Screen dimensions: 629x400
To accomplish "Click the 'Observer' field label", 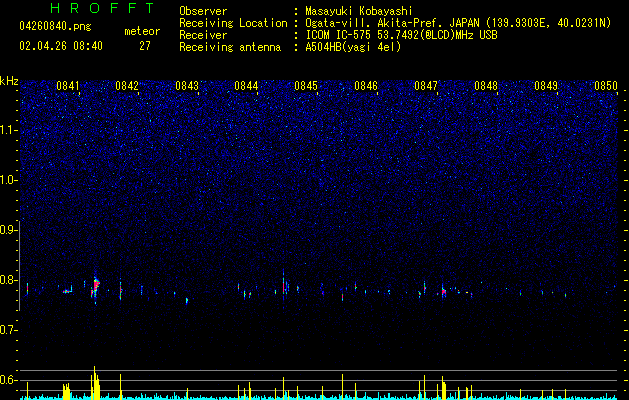I will click(203, 11).
